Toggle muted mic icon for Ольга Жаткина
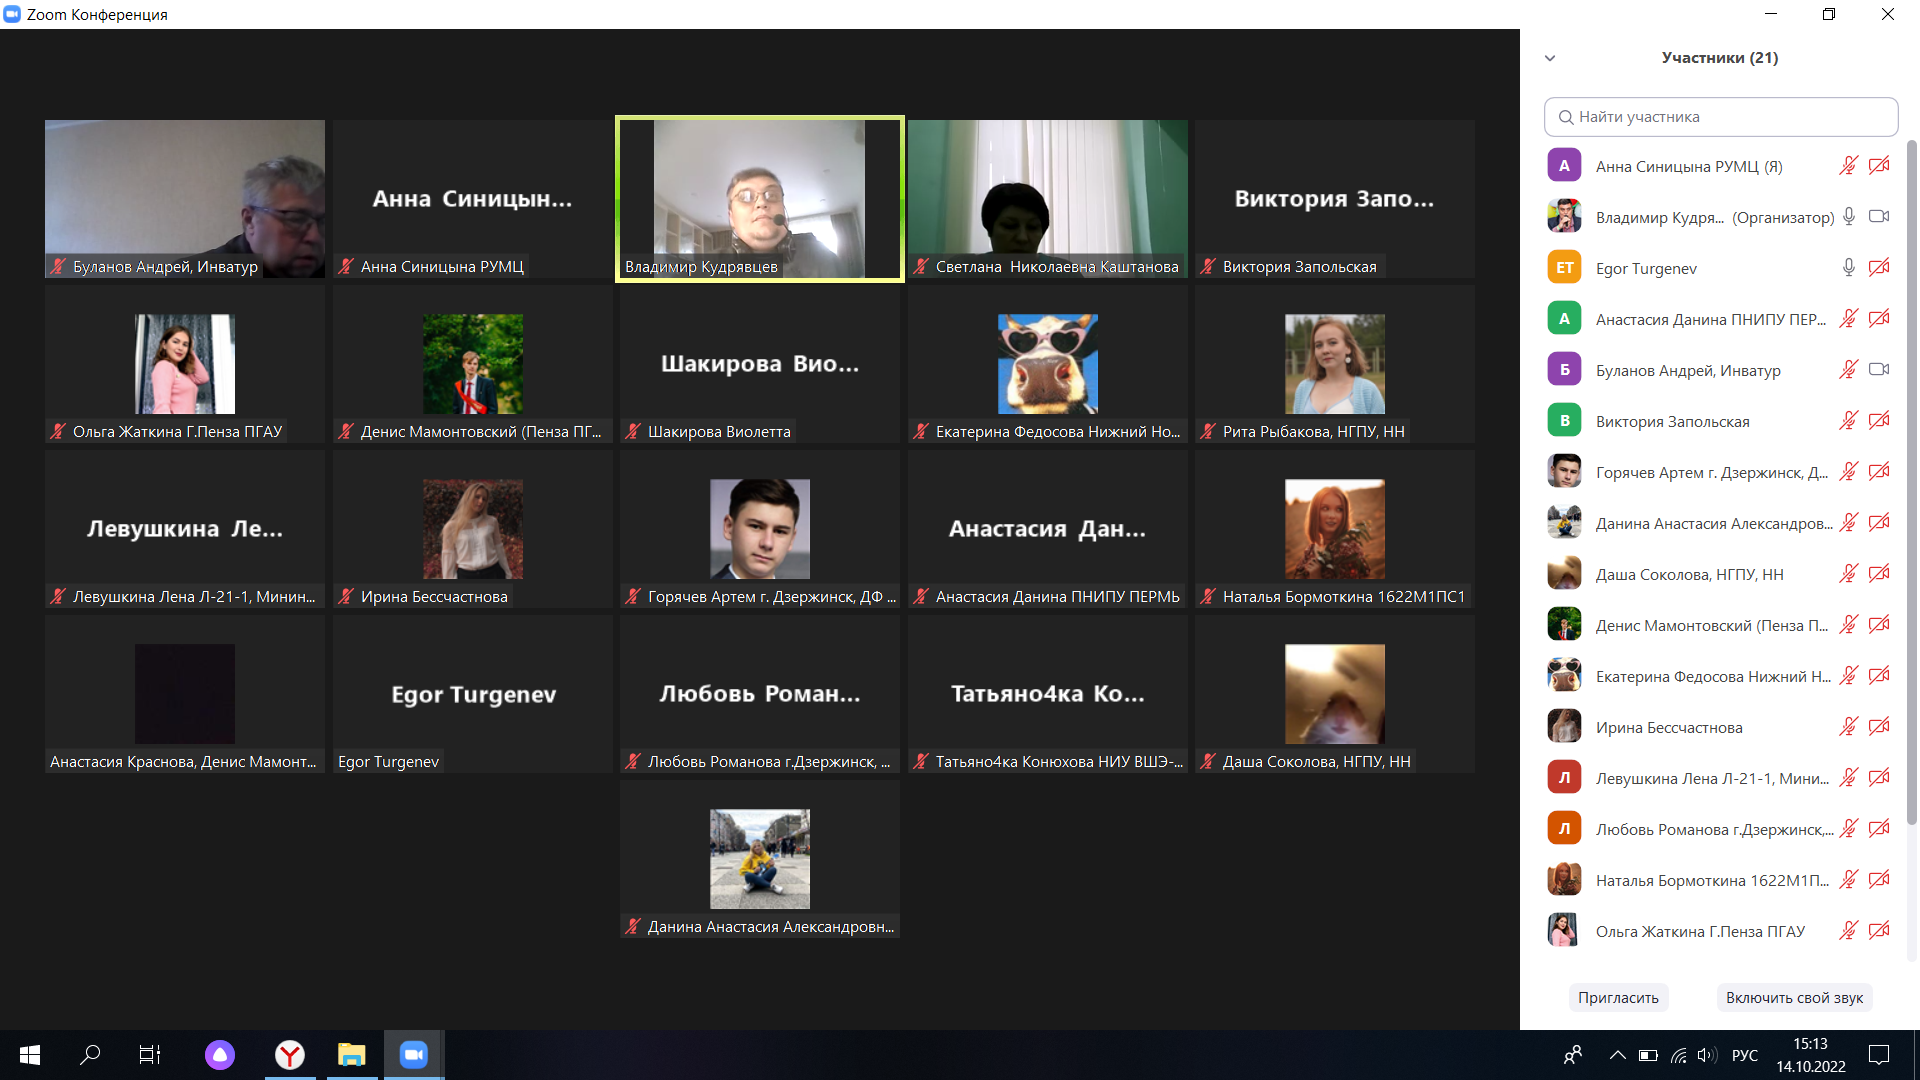Screen dimensions: 1920x1080 tap(1849, 930)
